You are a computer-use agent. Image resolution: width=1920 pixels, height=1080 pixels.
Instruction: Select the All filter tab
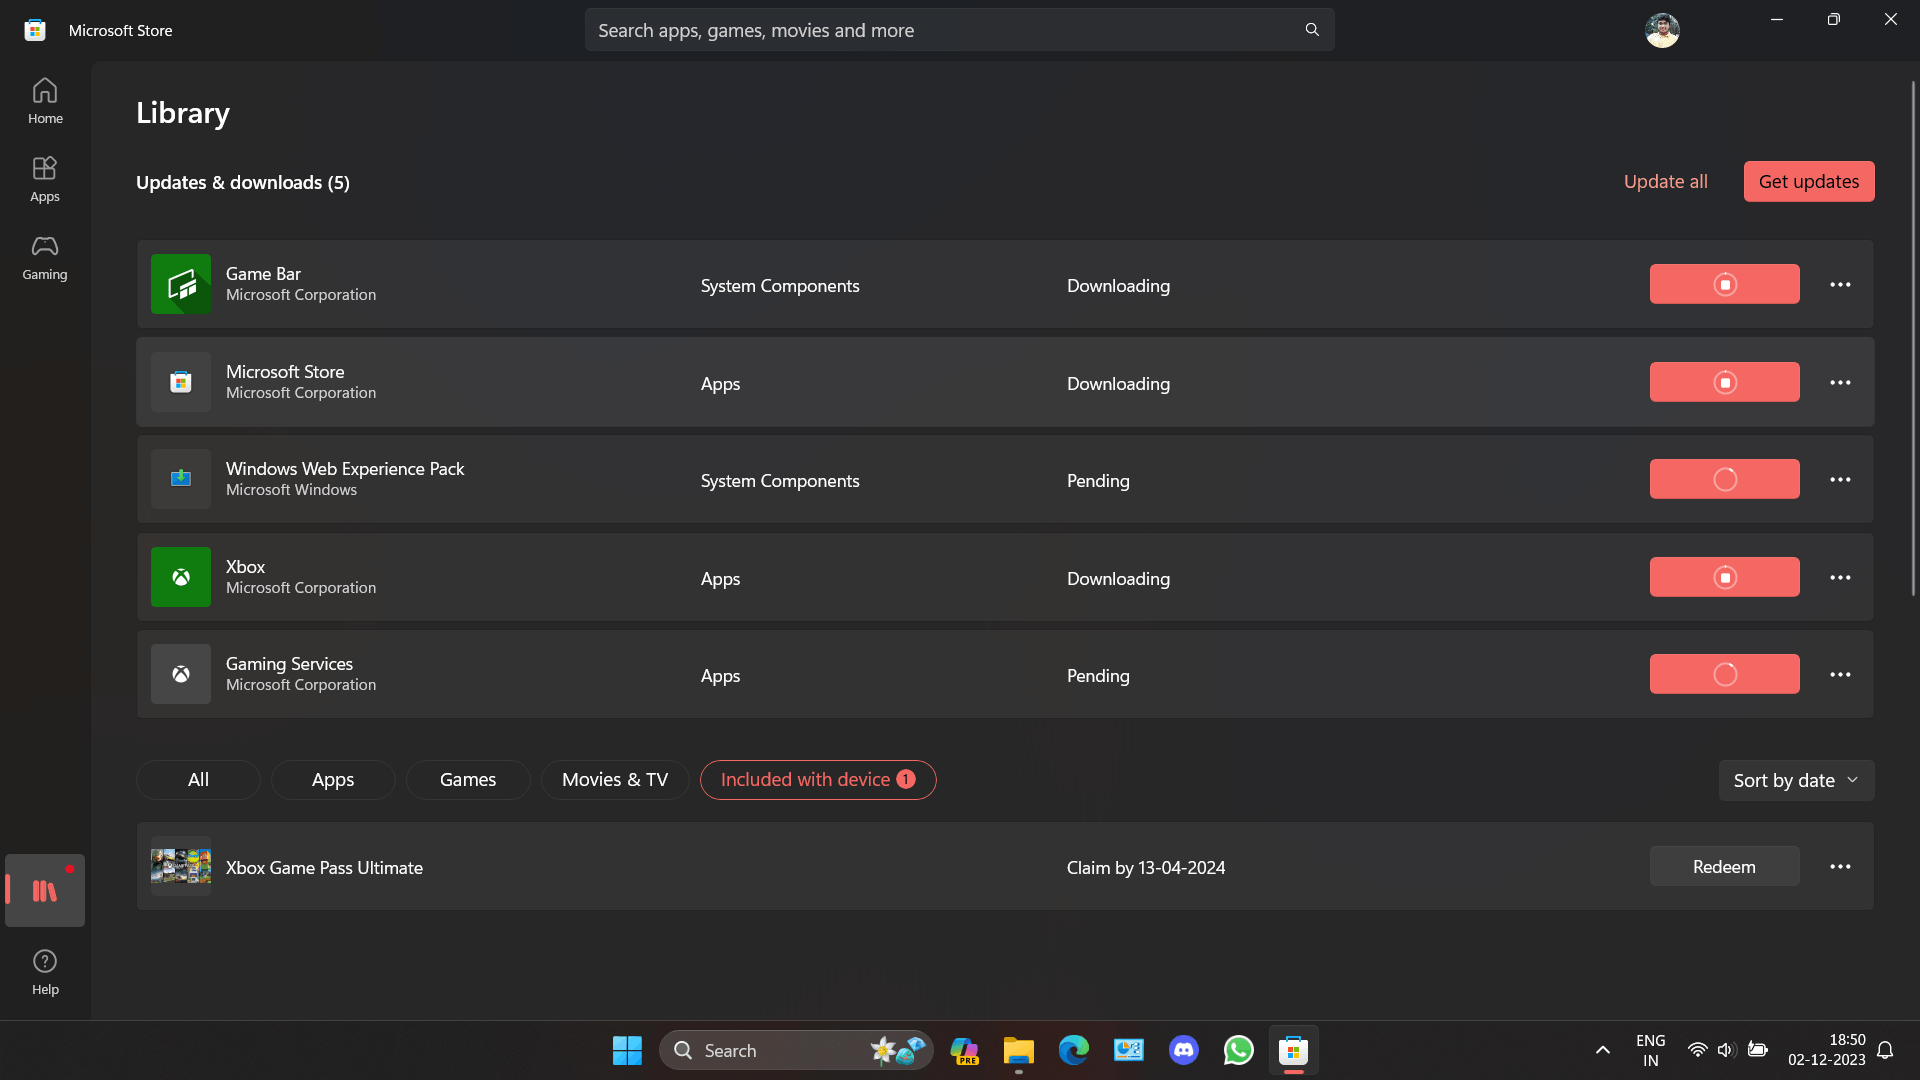[198, 780]
